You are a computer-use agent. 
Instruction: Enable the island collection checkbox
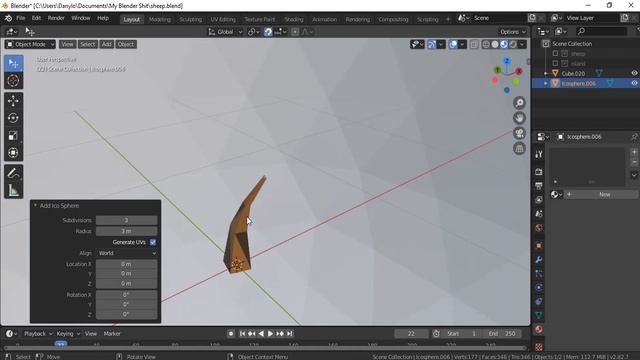point(555,63)
